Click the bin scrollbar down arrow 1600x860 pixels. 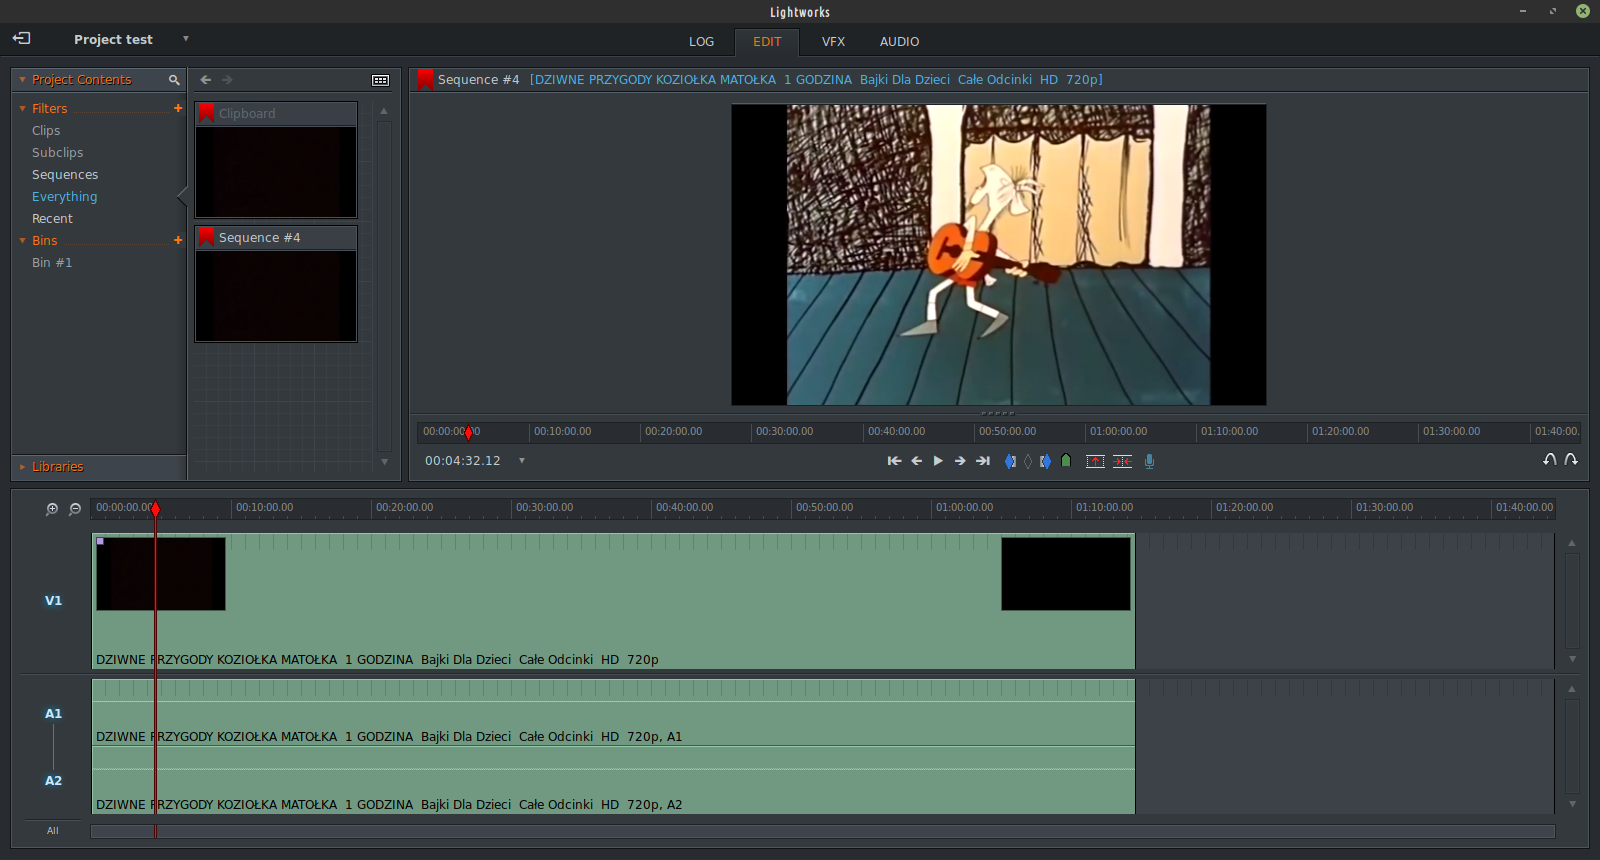click(384, 462)
